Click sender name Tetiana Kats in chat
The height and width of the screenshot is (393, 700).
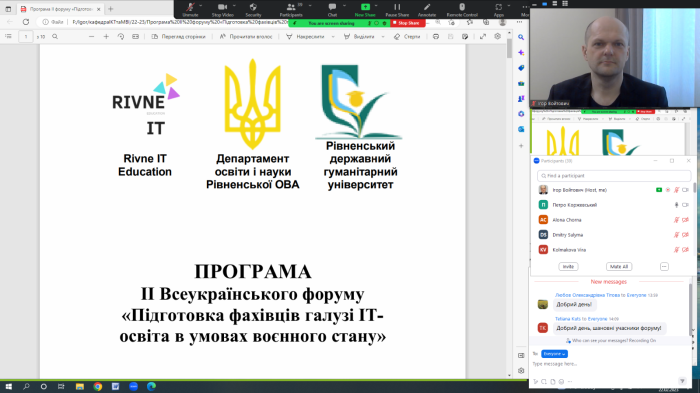(567, 319)
